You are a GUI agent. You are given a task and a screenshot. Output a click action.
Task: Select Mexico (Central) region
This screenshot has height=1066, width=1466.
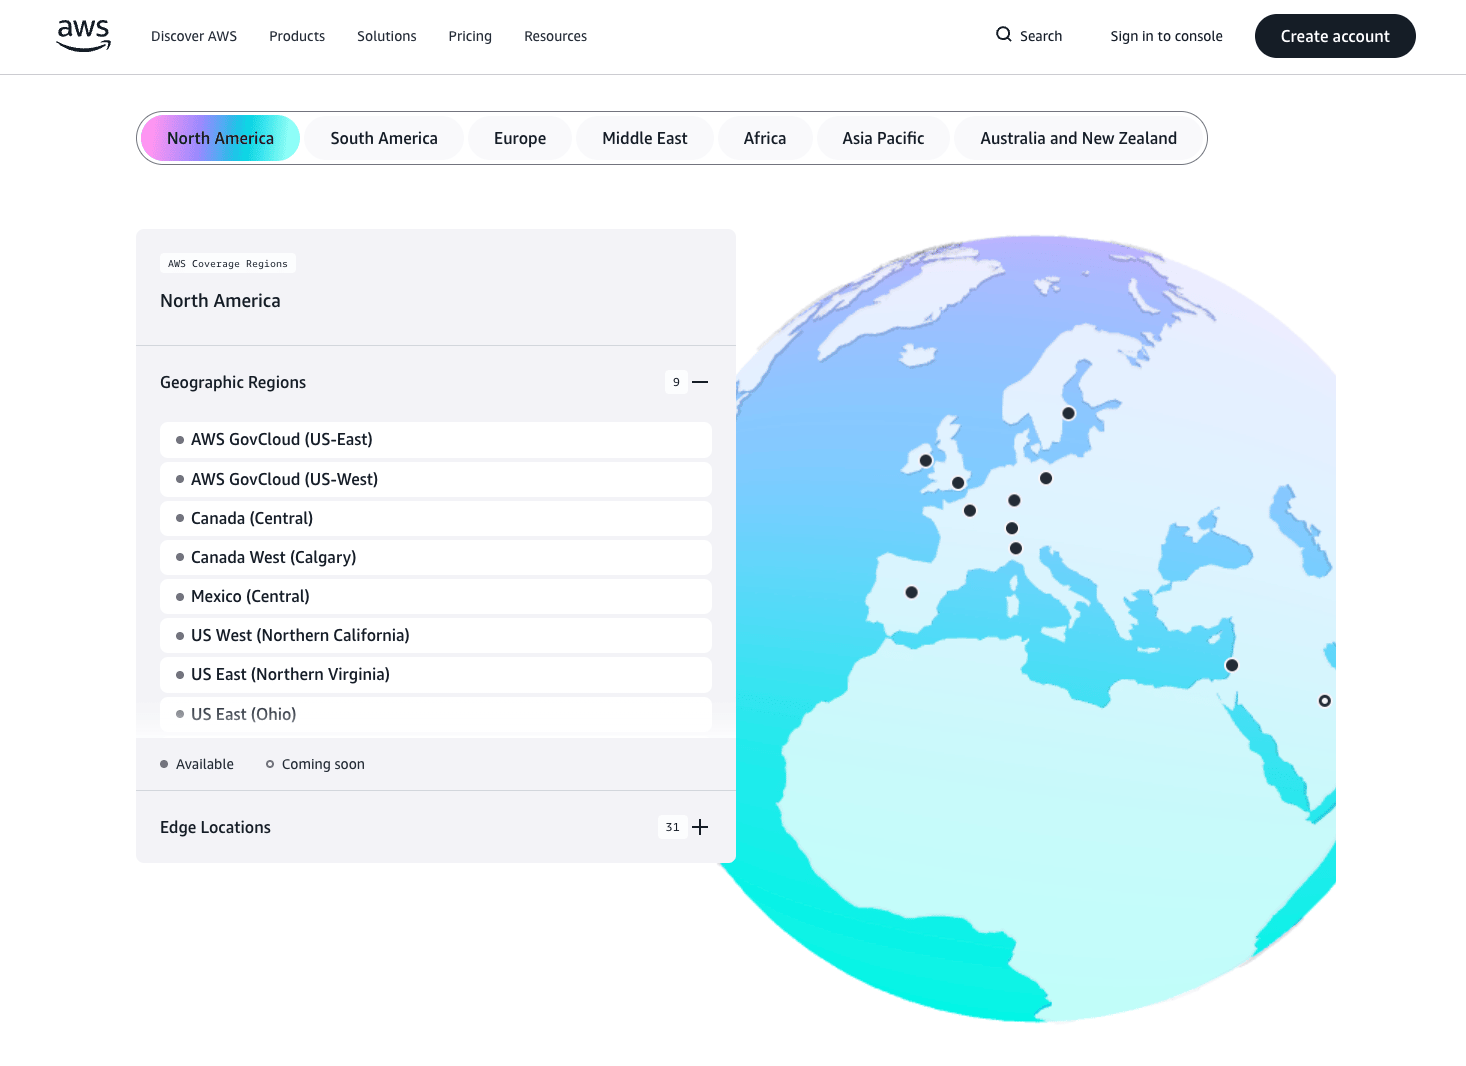pyautogui.click(x=436, y=596)
